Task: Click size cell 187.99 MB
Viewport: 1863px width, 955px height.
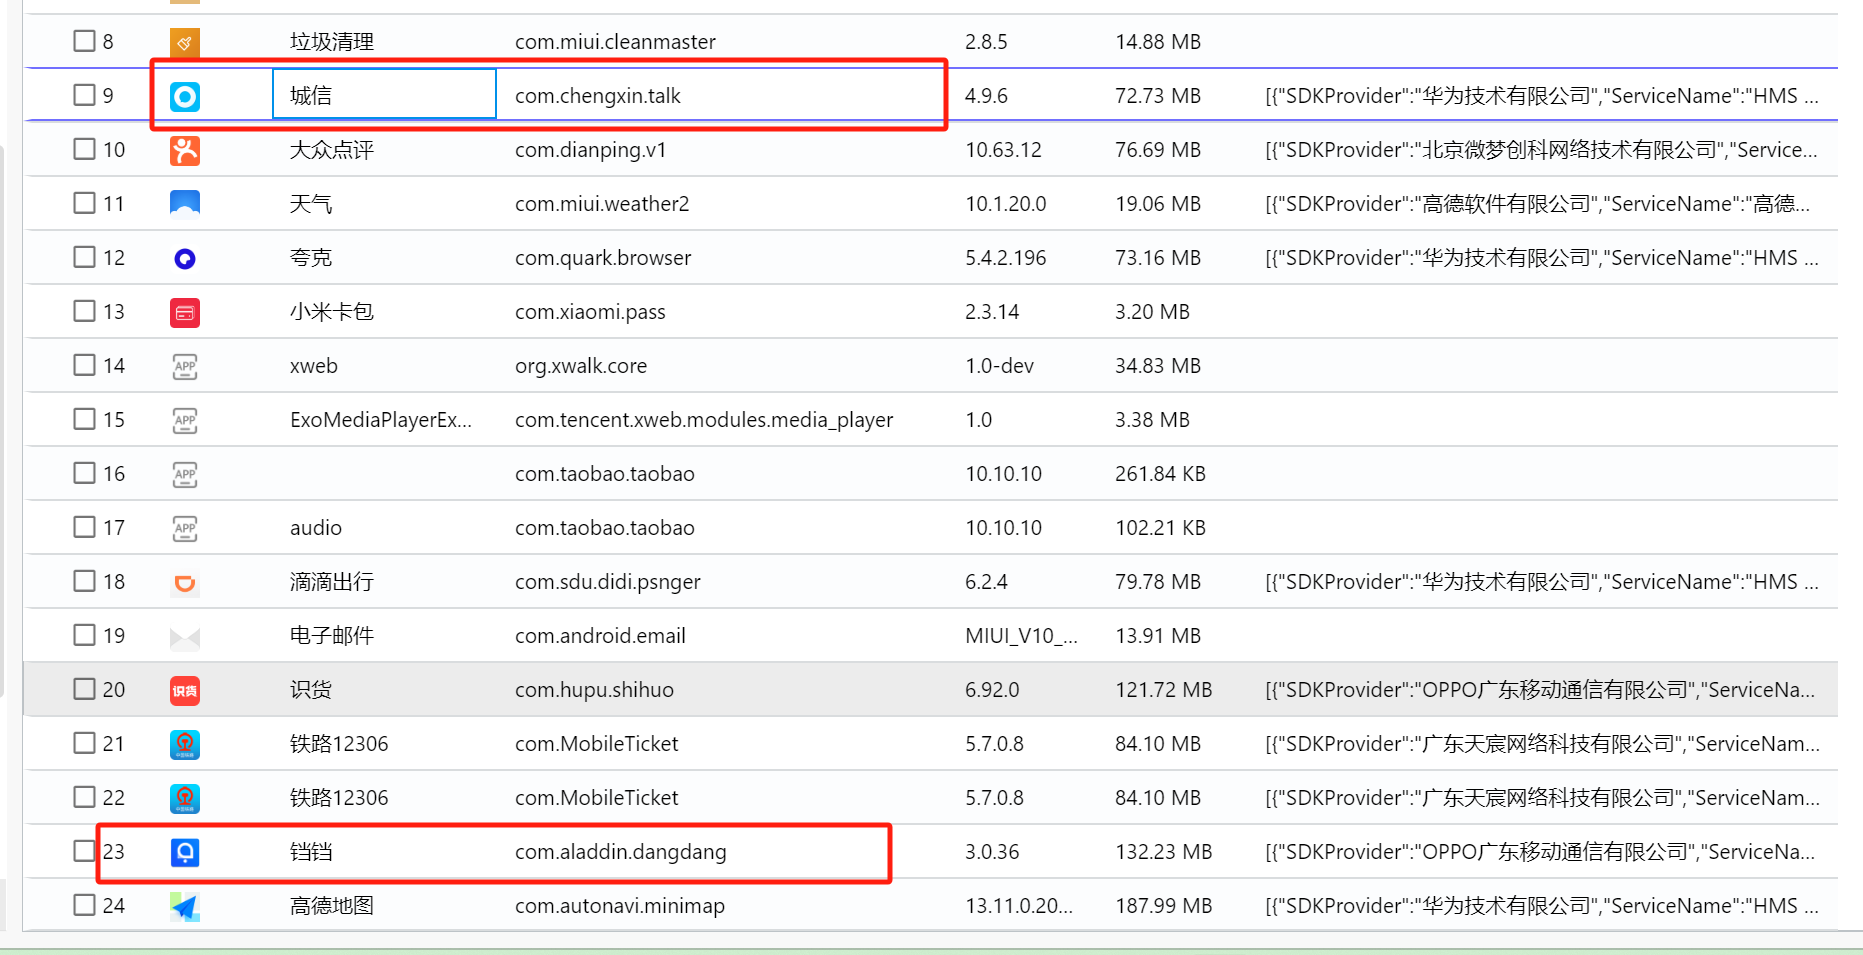Action: (x=1163, y=906)
